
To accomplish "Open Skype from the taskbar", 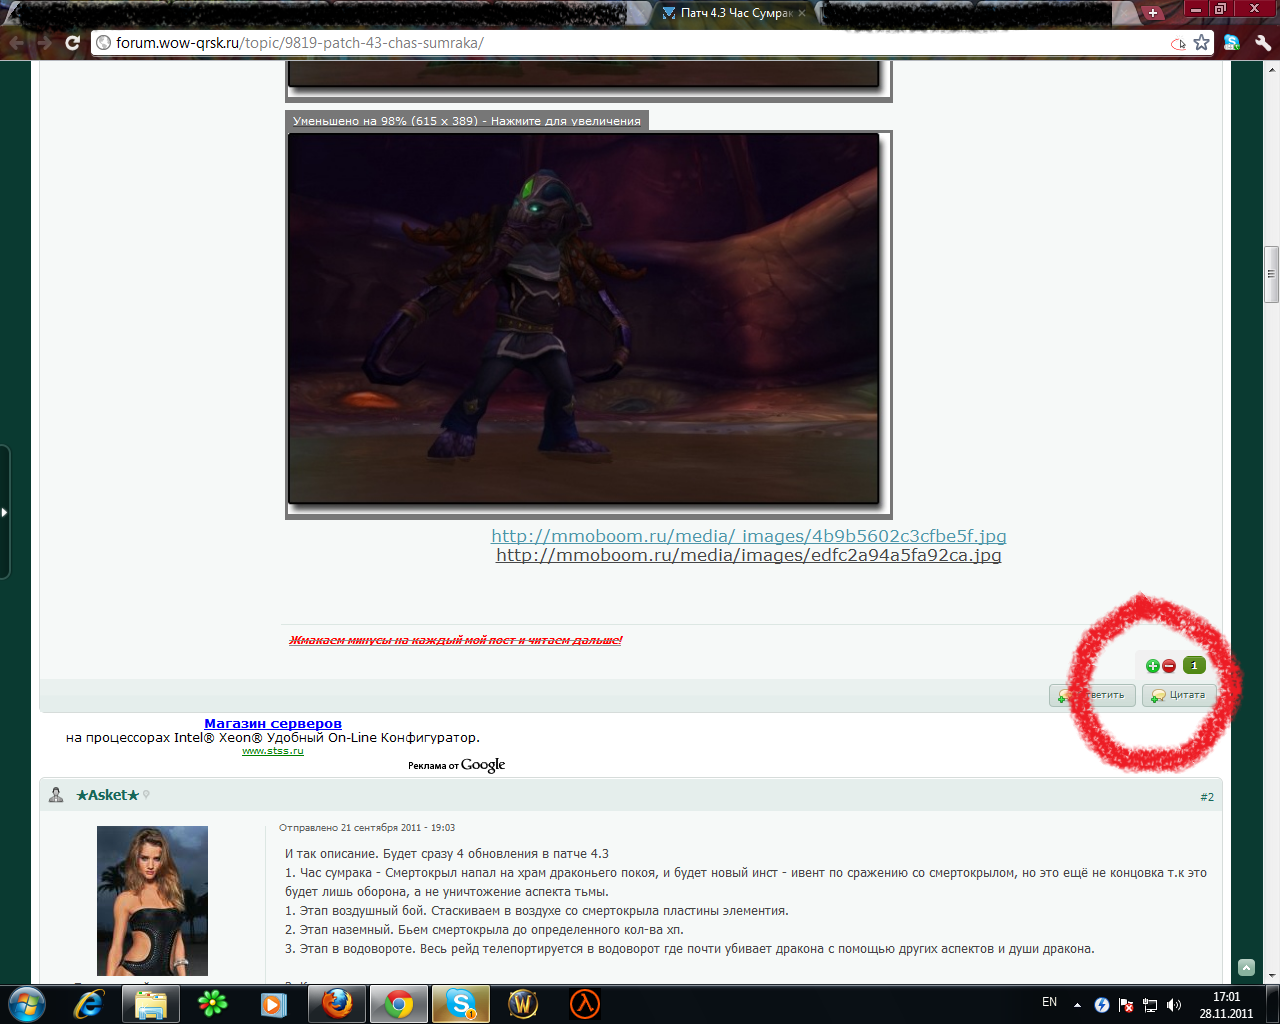I will (461, 1004).
